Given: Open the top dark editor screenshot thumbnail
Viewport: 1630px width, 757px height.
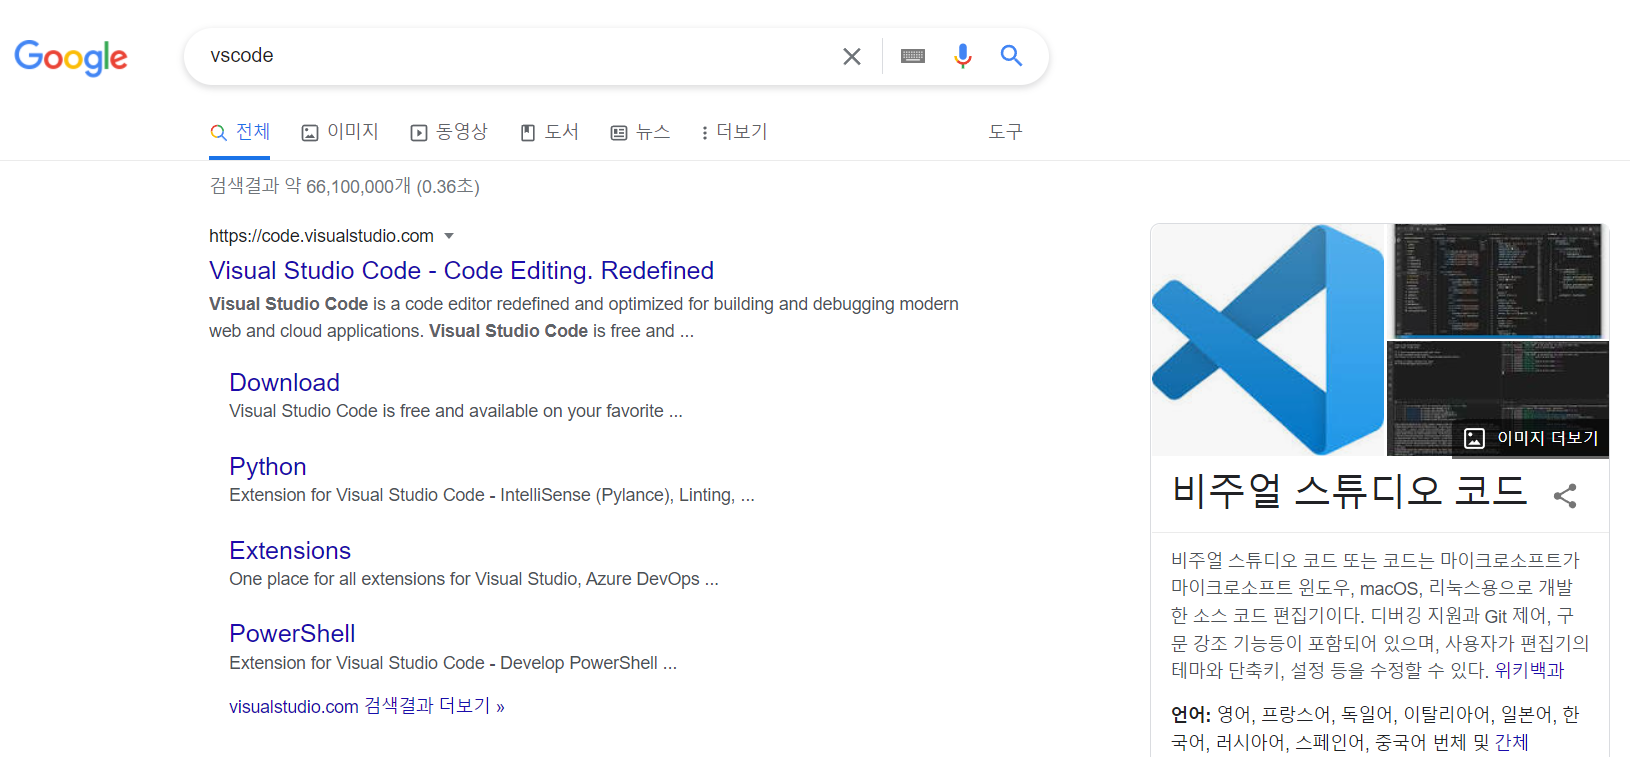Looking at the screenshot, I should pos(1498,281).
